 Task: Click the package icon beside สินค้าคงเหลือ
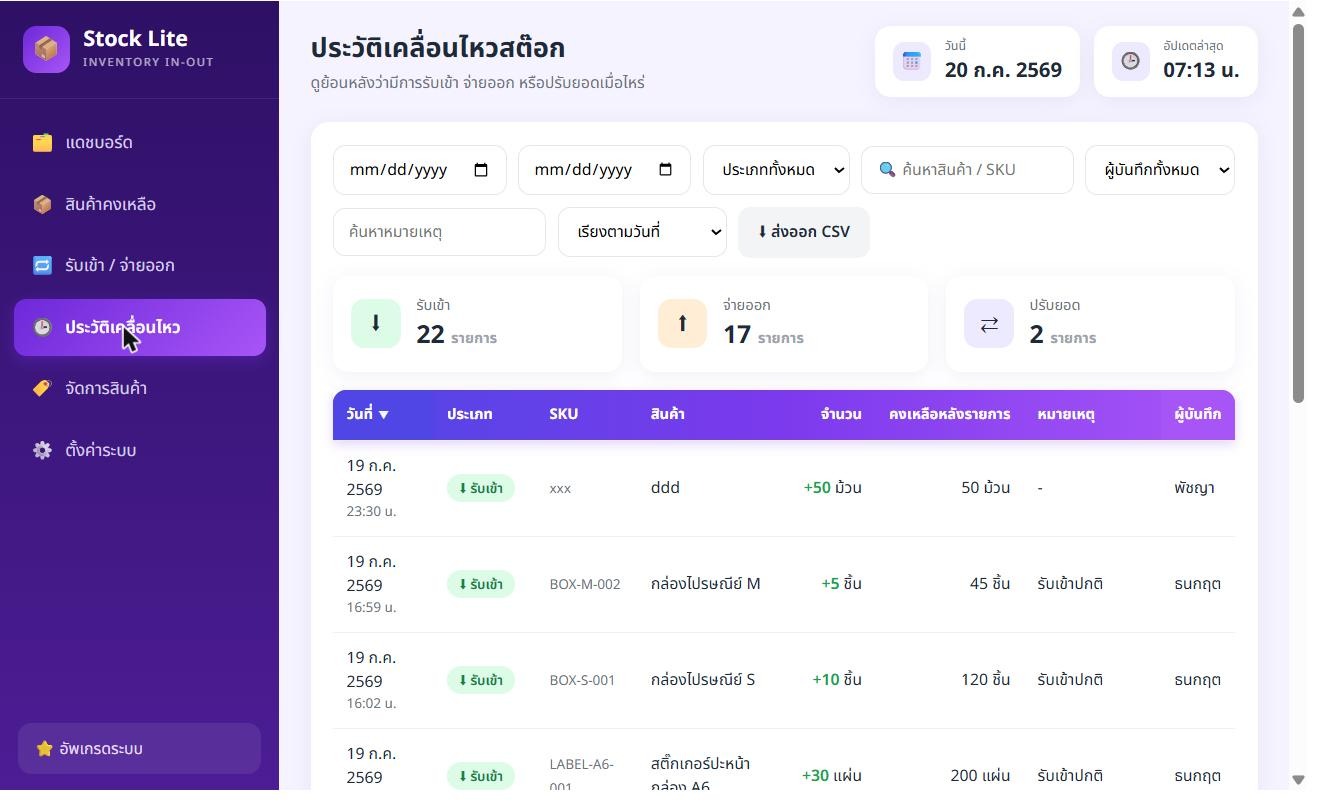pos(42,204)
